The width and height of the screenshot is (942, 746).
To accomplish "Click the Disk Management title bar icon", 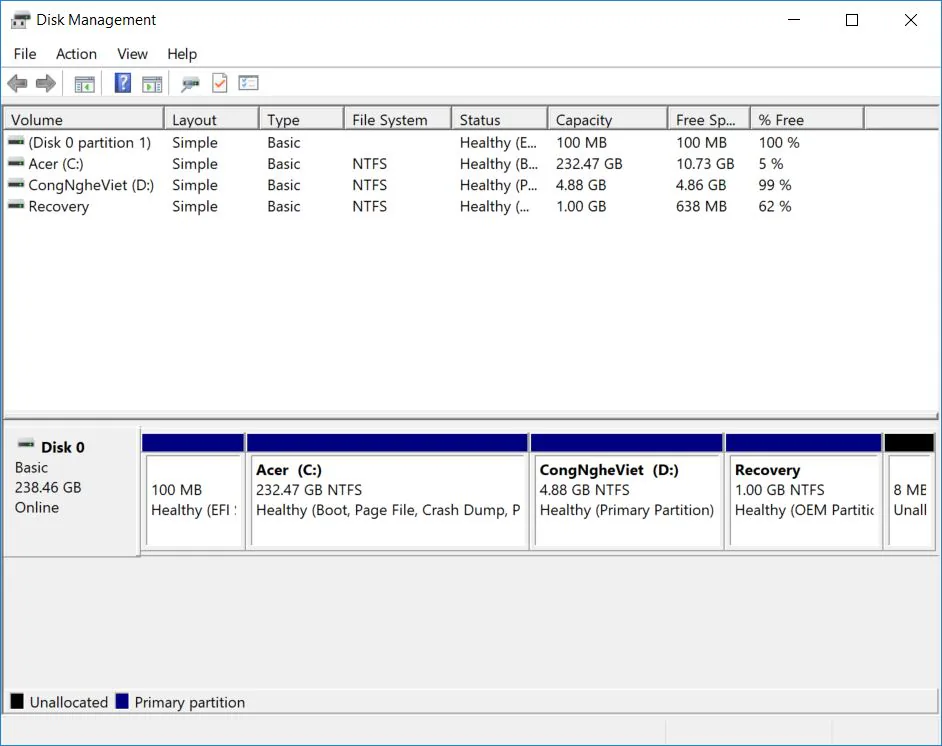I will pyautogui.click(x=20, y=20).
